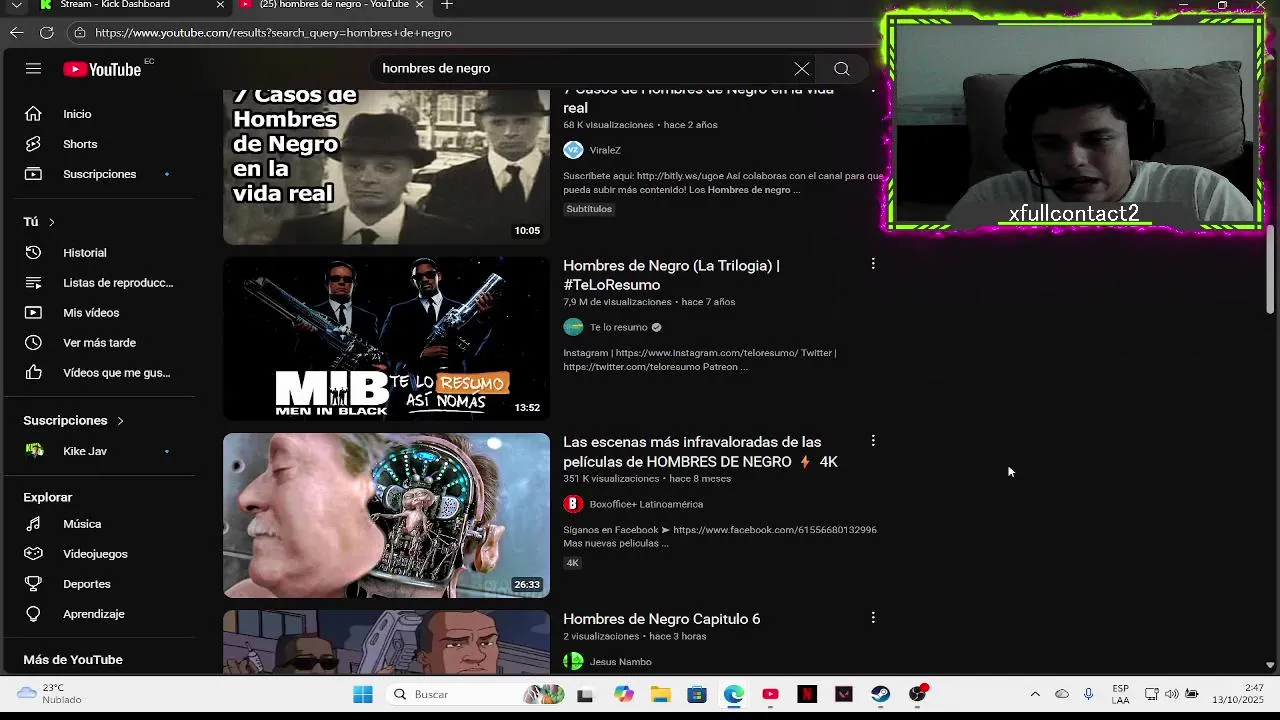
Task: Close the Stream - Kick Dashboard tab
Action: click(220, 5)
